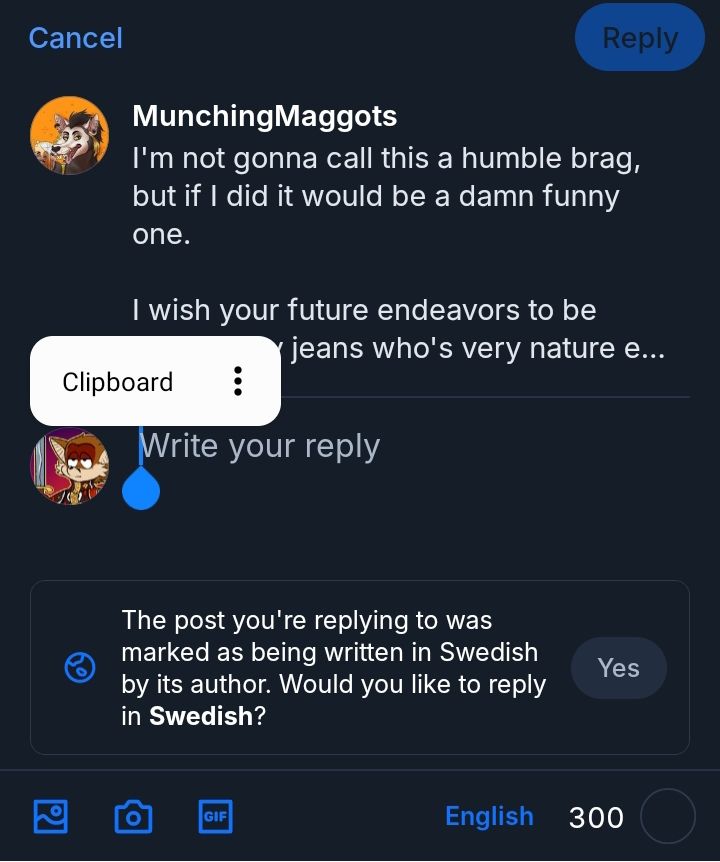Image resolution: width=720 pixels, height=862 pixels.
Task: Tap MunchingMaggots' wolf avatar
Action: (x=69, y=135)
